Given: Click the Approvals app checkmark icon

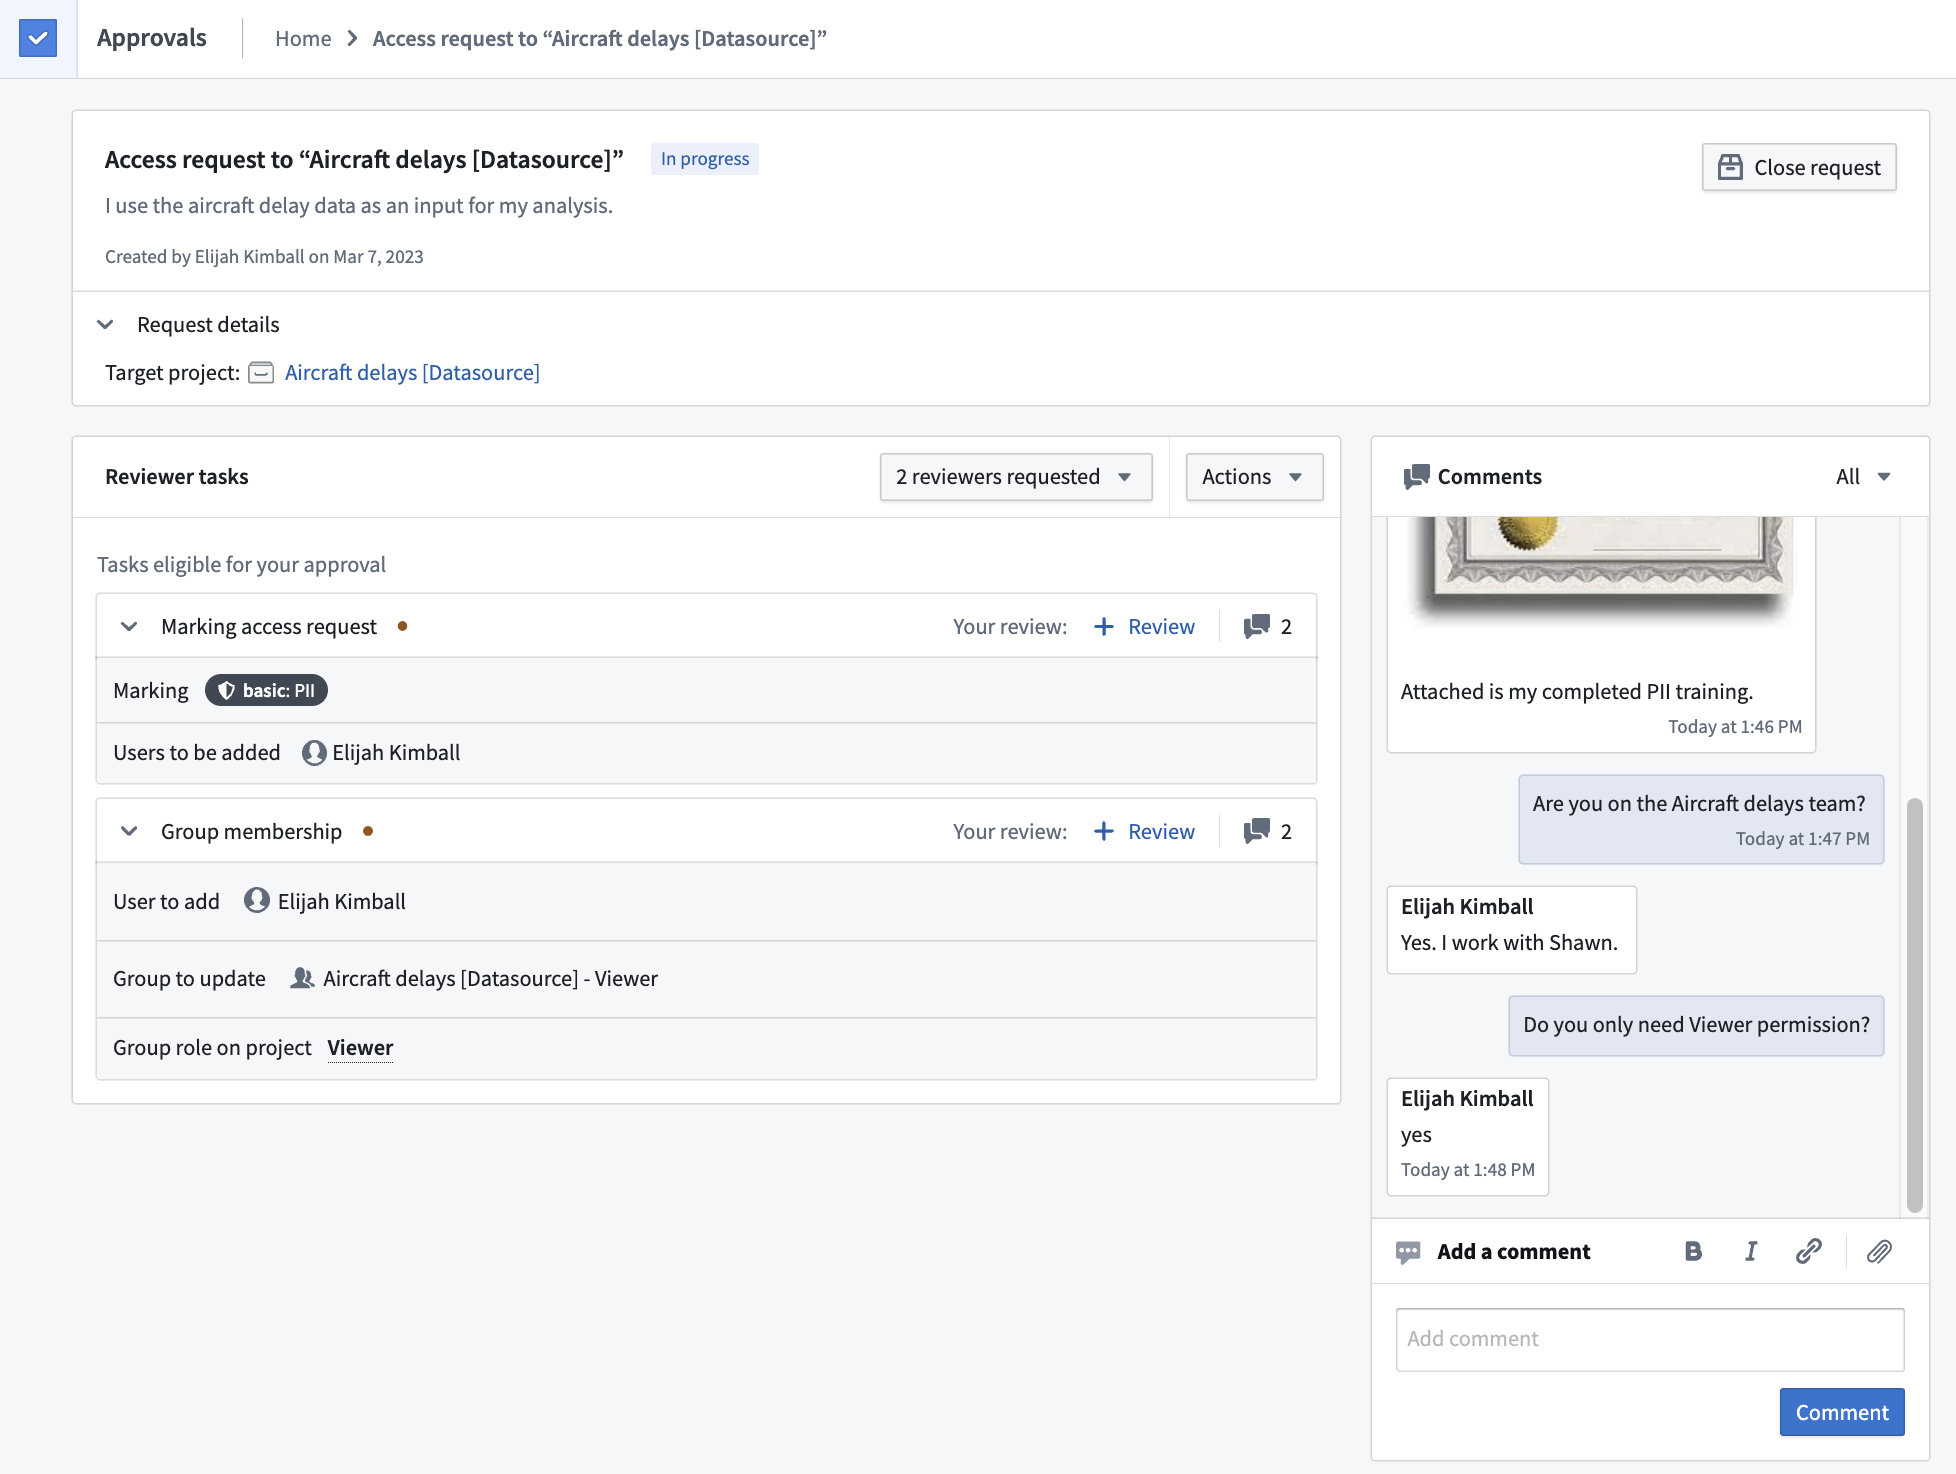Looking at the screenshot, I should click(x=38, y=38).
